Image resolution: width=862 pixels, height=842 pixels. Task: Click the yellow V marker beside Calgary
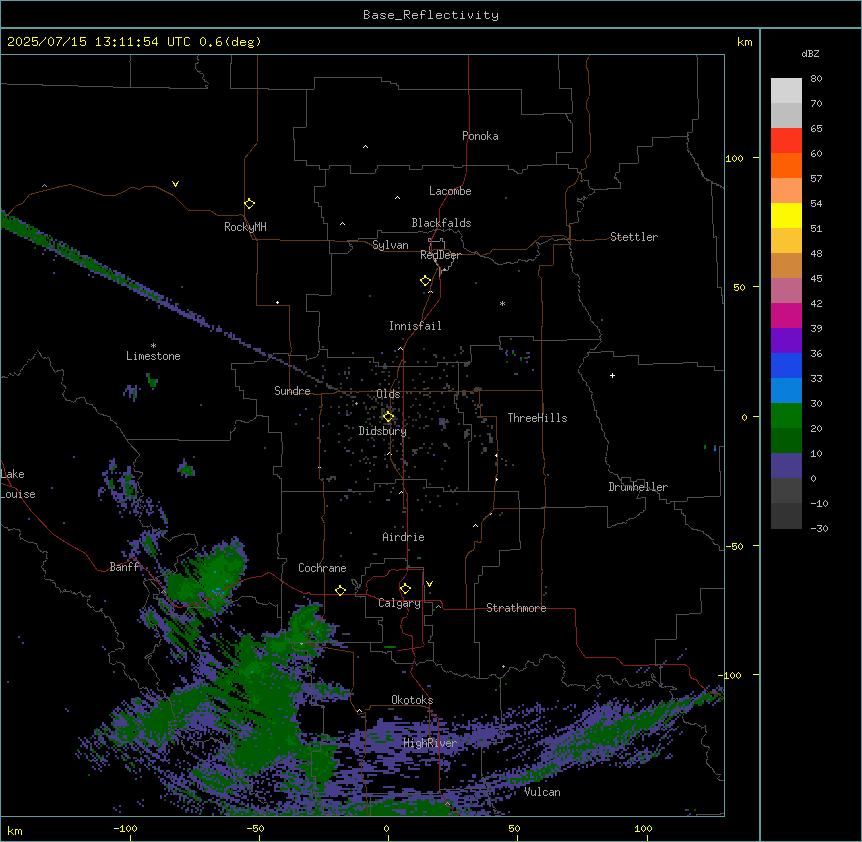point(429,584)
